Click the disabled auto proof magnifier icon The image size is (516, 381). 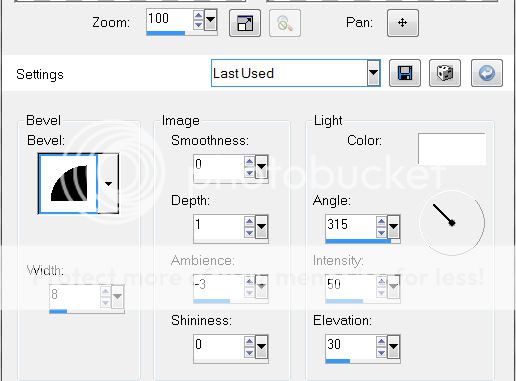pyautogui.click(x=285, y=23)
